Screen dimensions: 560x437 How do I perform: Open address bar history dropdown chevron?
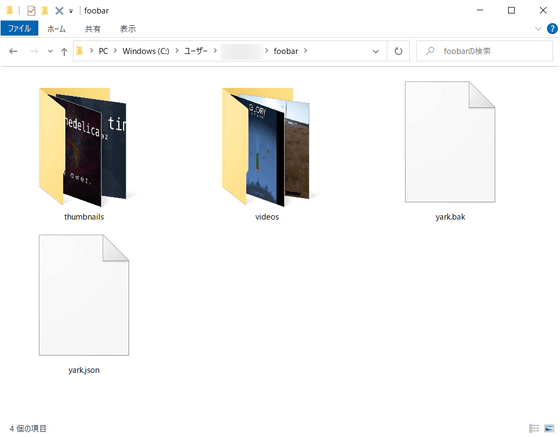click(376, 51)
